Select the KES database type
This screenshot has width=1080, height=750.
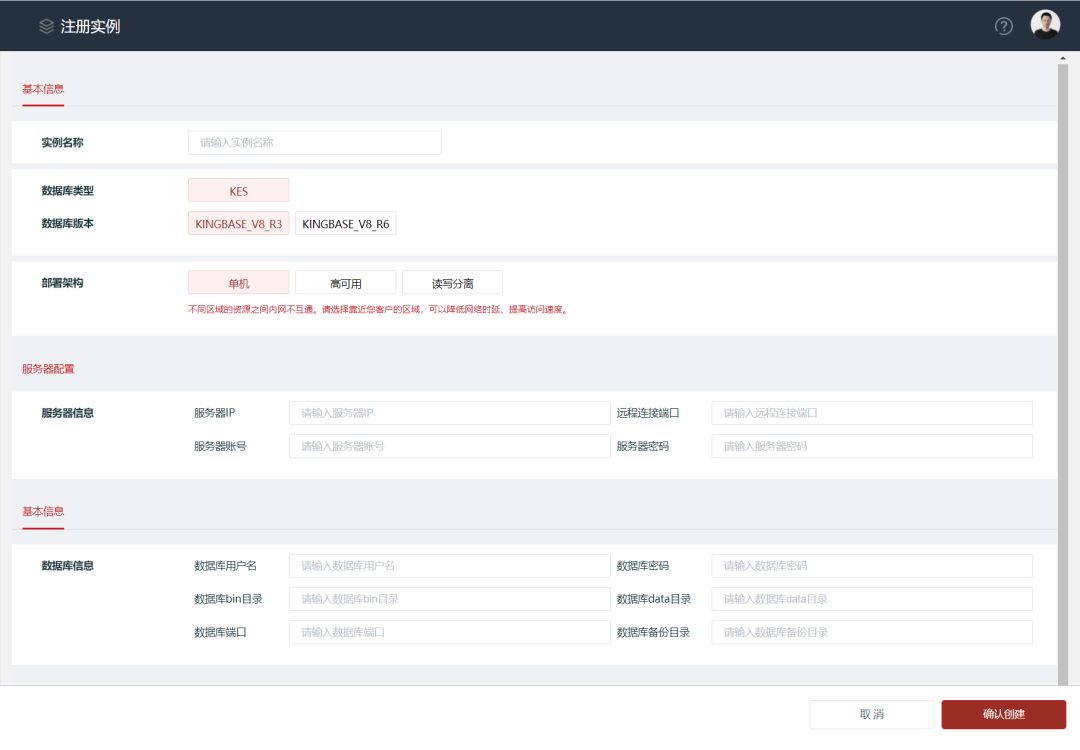coord(238,191)
